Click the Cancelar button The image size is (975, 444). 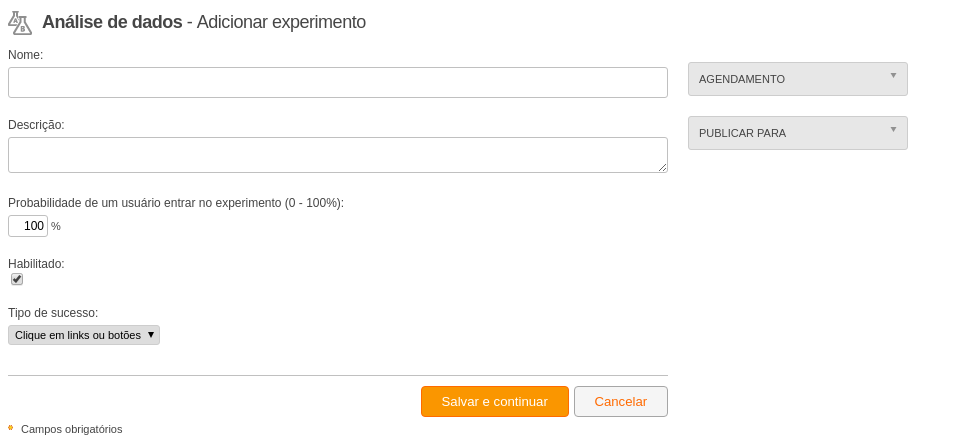621,402
